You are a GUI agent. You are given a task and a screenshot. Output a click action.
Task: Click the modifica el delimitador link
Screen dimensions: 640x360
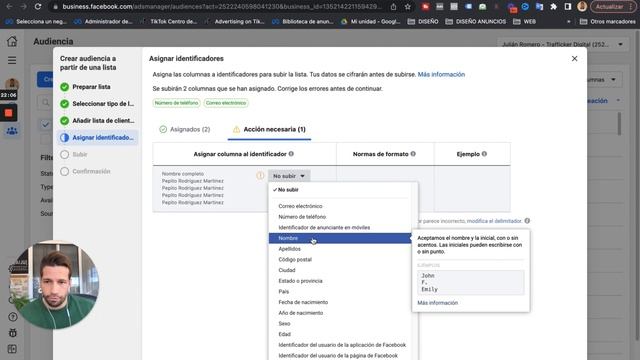494,221
